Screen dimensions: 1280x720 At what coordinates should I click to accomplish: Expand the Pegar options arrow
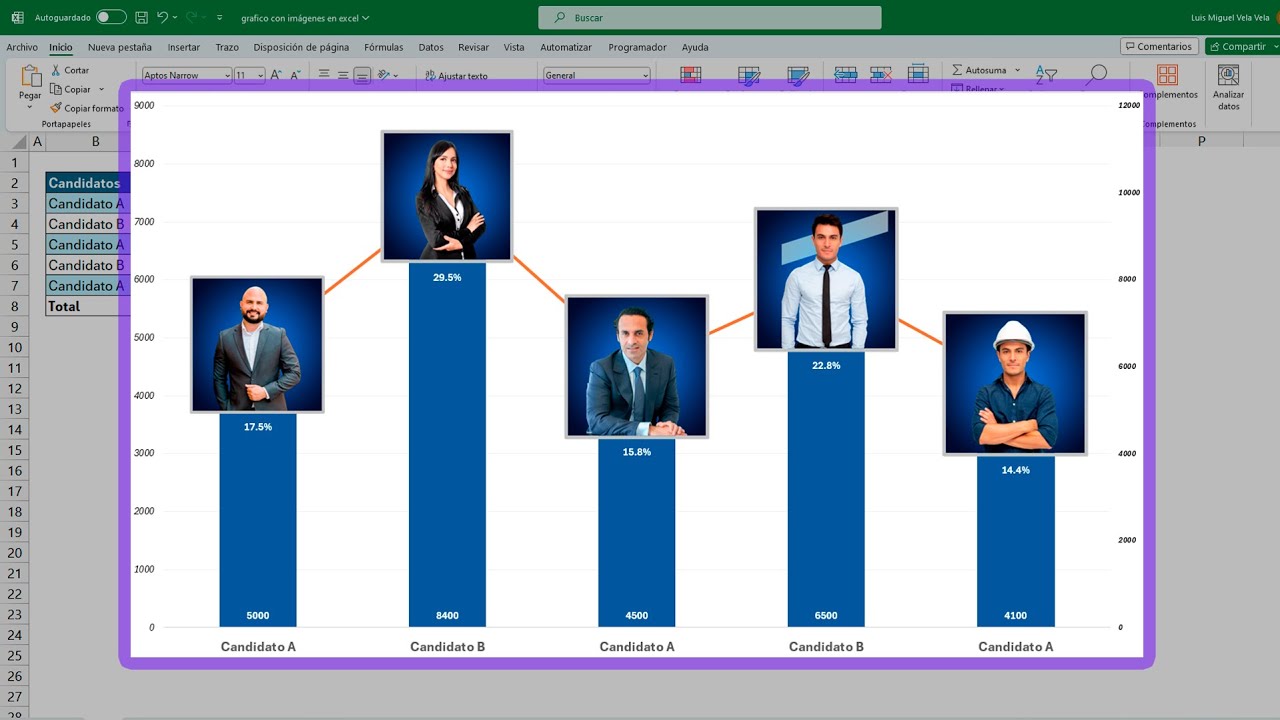[x=30, y=106]
